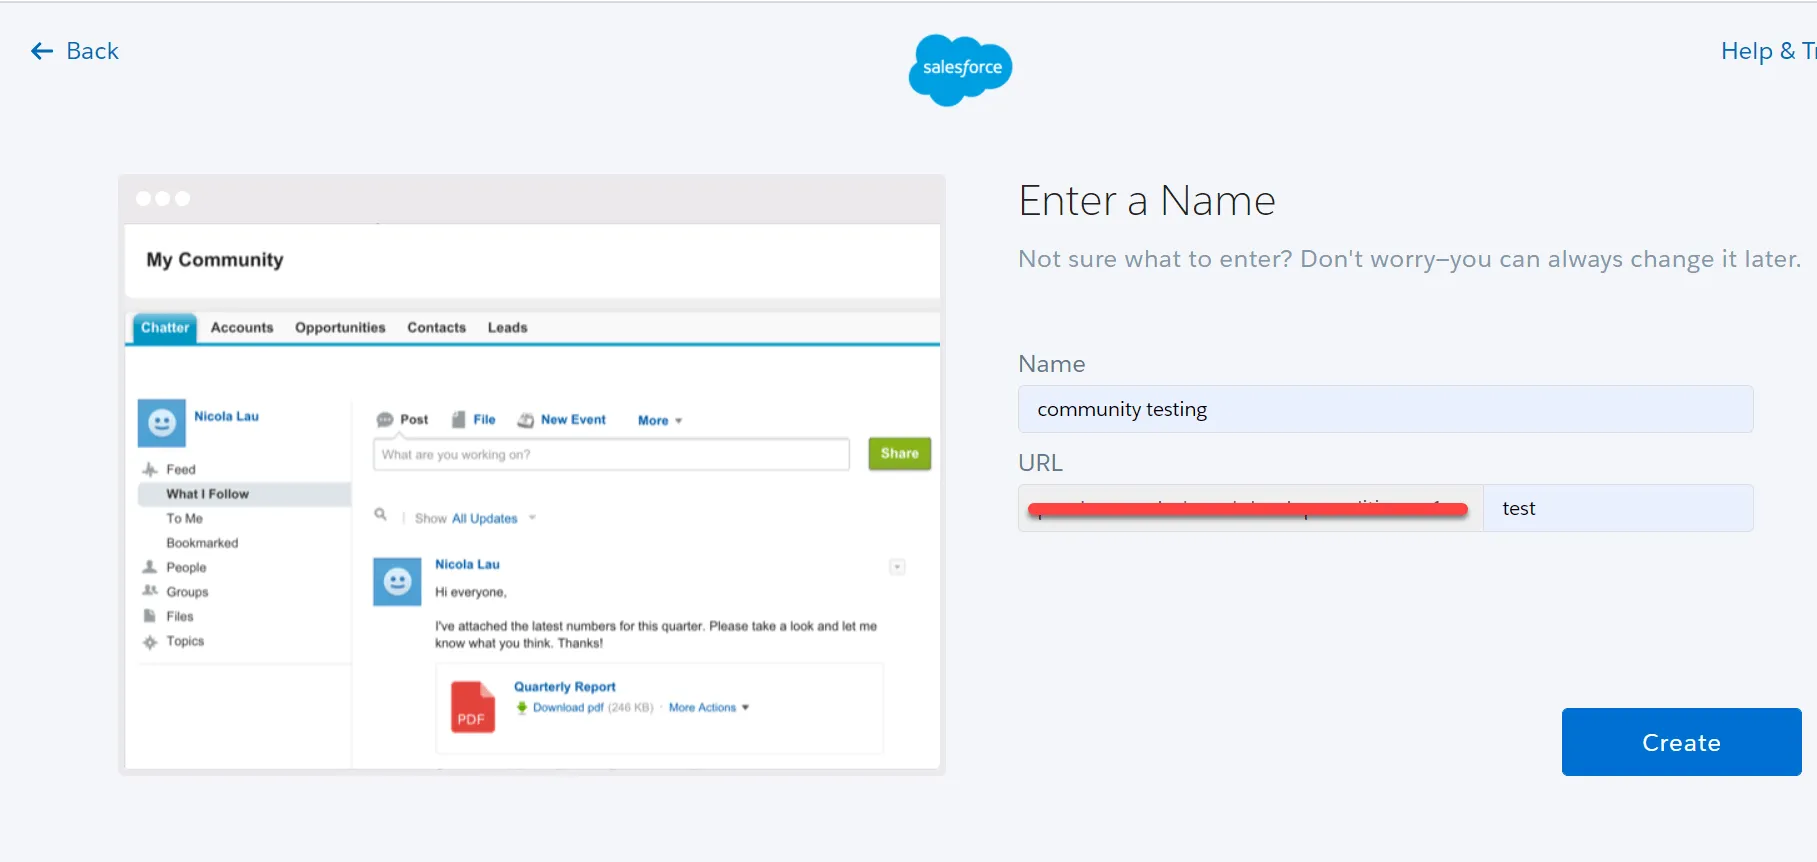Select To Me in sidebar

click(x=184, y=518)
